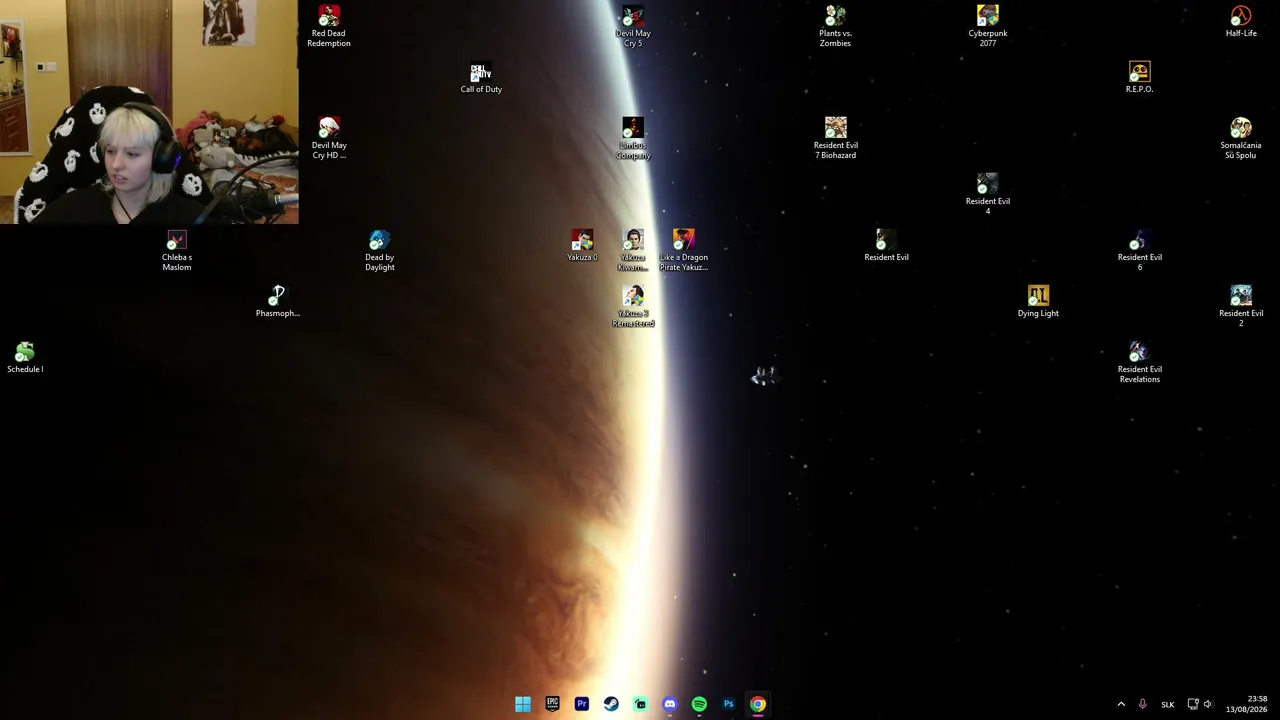Click the plain Resident Evil shortcut
Screen dimensions: 1280x720
click(886, 245)
